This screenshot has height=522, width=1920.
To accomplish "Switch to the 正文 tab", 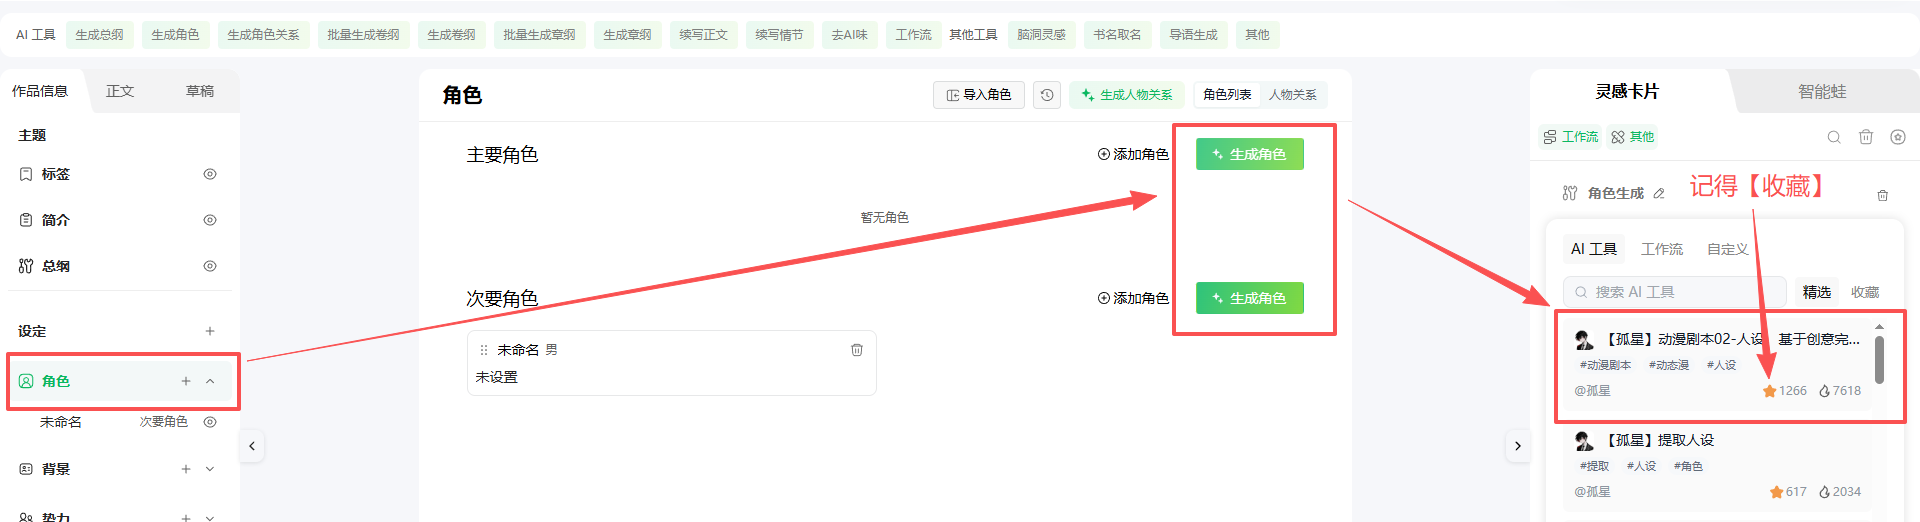I will click(x=120, y=91).
